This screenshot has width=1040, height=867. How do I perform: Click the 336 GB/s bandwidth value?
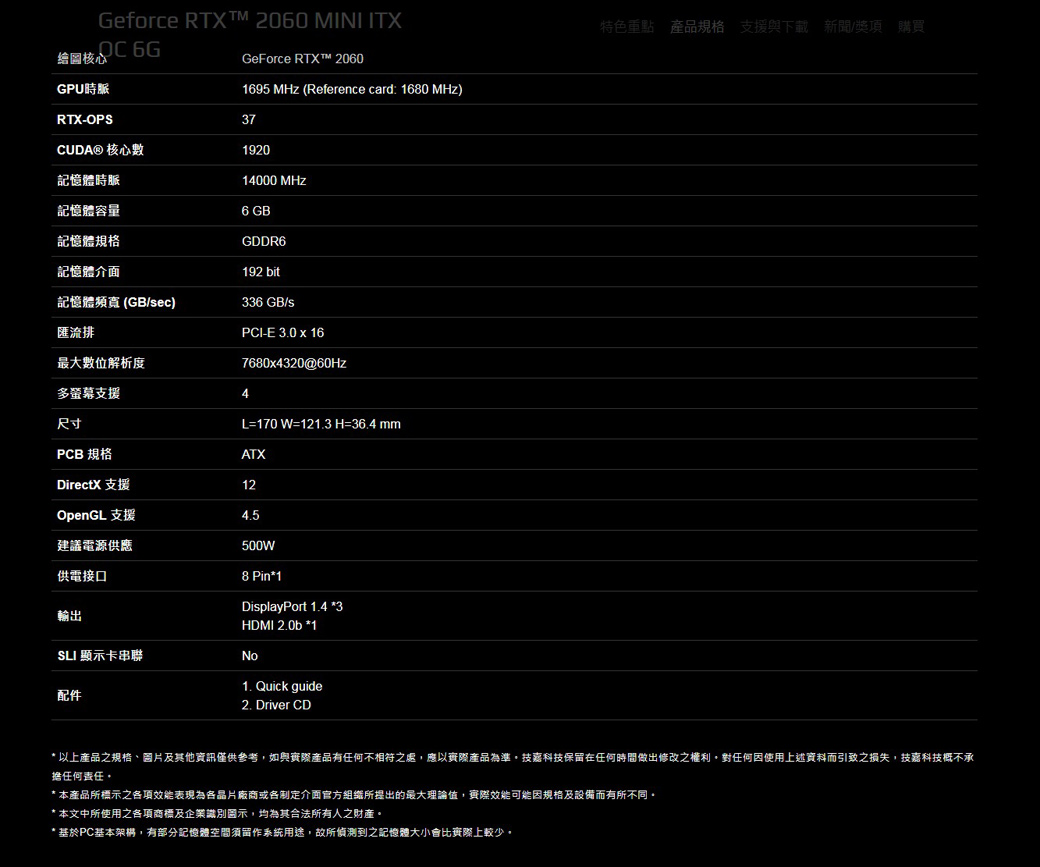[x=268, y=302]
